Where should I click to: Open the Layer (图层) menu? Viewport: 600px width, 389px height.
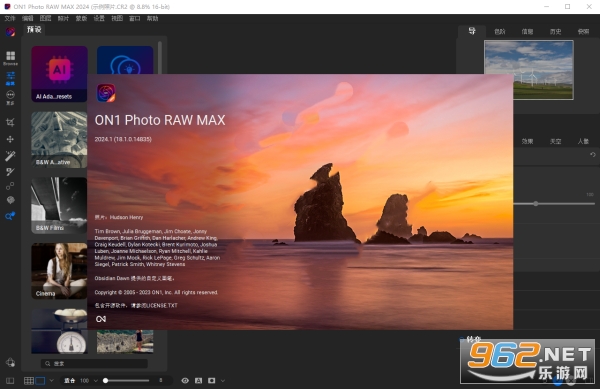pyautogui.click(x=45, y=18)
